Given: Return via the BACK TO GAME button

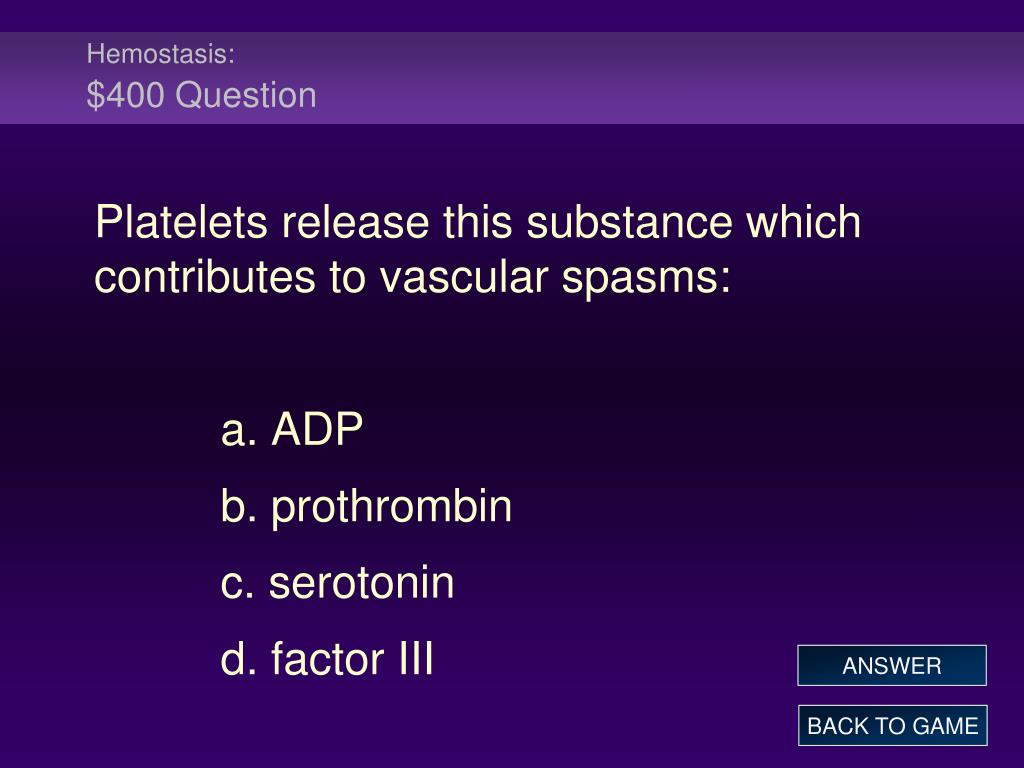Looking at the screenshot, I should click(x=892, y=726).
